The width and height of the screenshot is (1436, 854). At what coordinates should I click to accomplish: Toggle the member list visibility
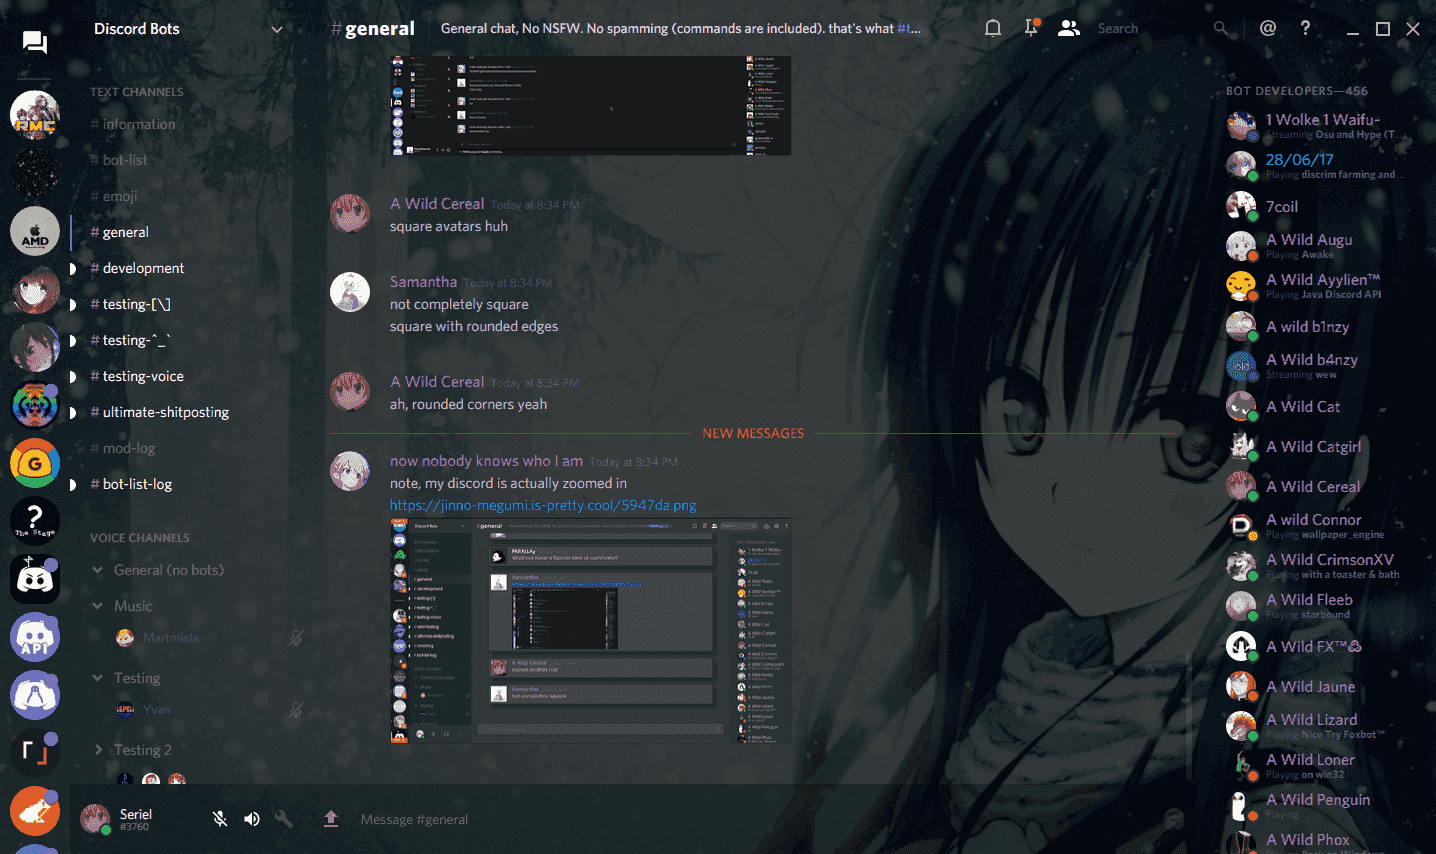click(x=1069, y=28)
